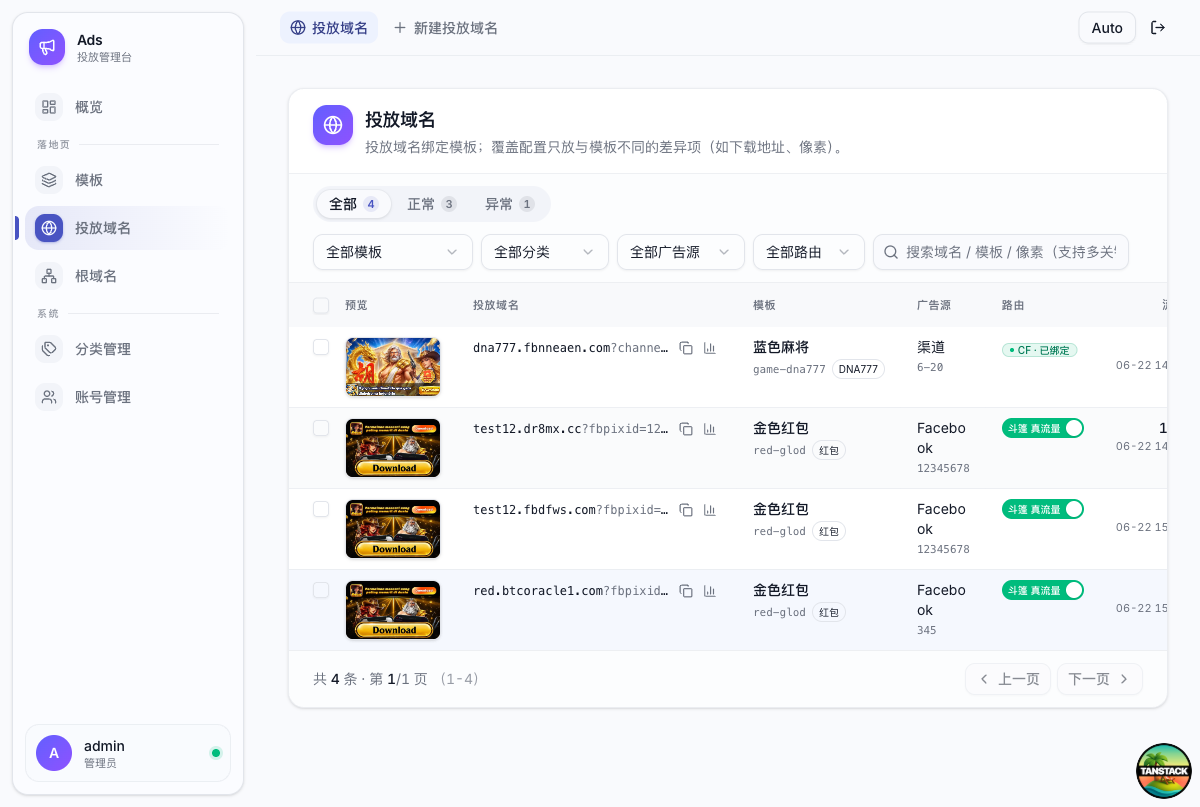Click the TanStack devtools badge
Viewport: 1200px width, 807px height.
tap(1164, 771)
